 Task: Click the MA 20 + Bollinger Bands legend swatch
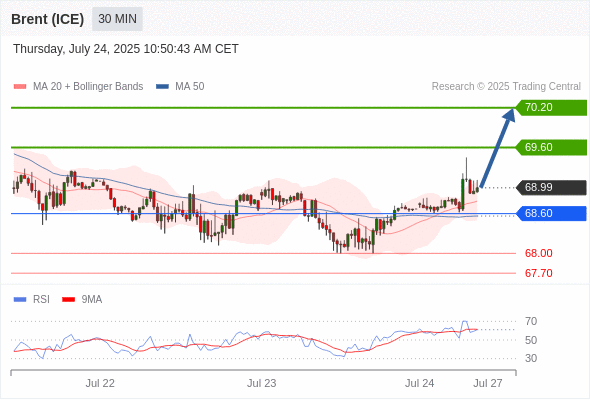pyautogui.click(x=20, y=87)
